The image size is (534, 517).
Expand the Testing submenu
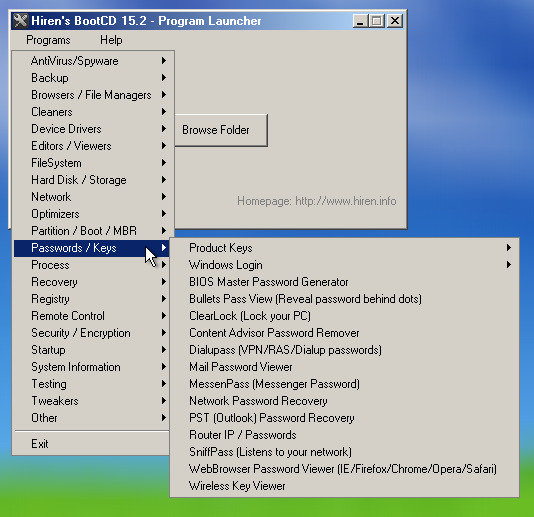(x=91, y=385)
